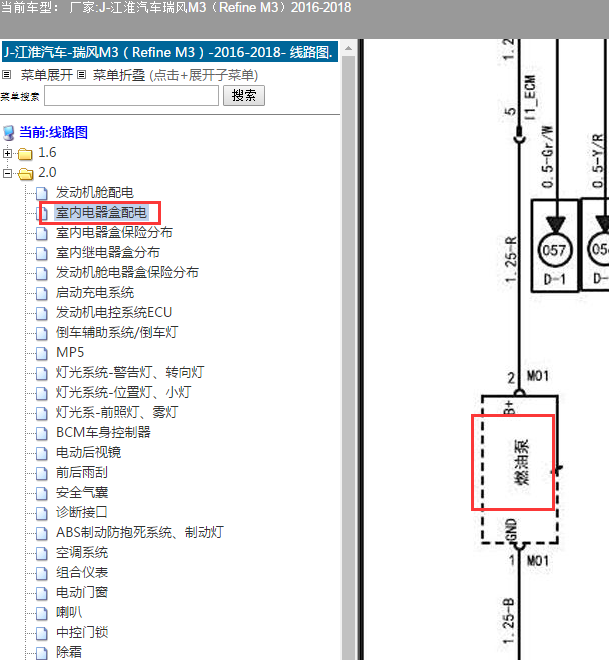The height and width of the screenshot is (660, 609).
Task: Click page icon beside 室内电器盒保险分布
Action: pos(42,233)
